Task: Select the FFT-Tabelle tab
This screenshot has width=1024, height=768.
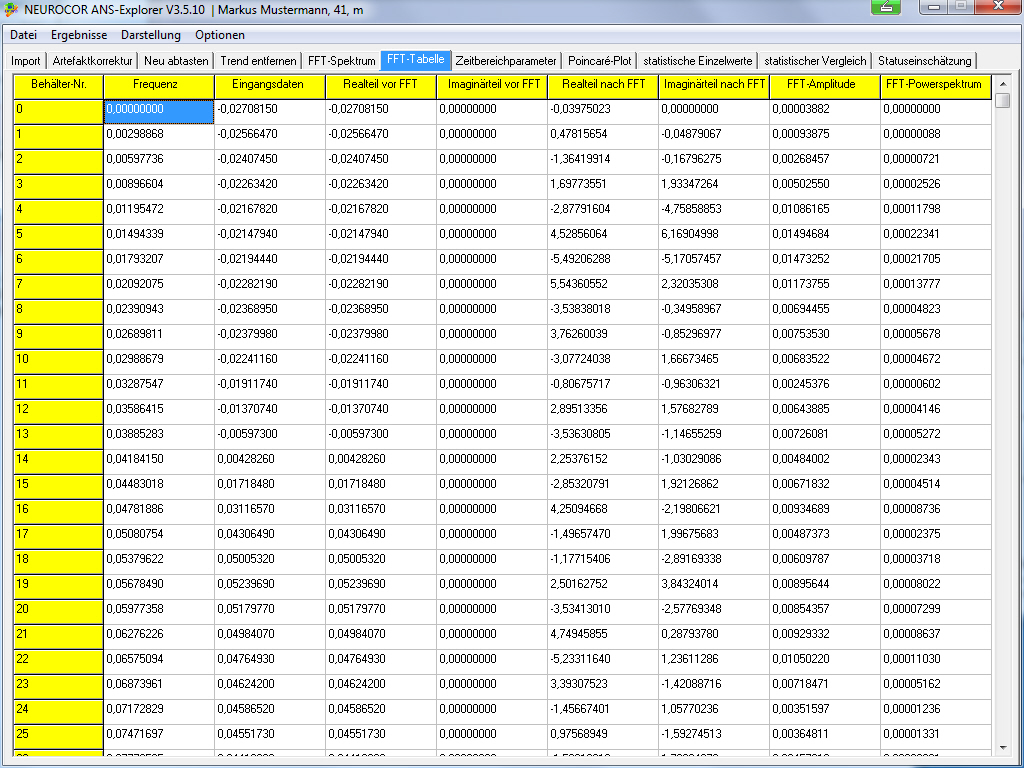Action: point(415,59)
